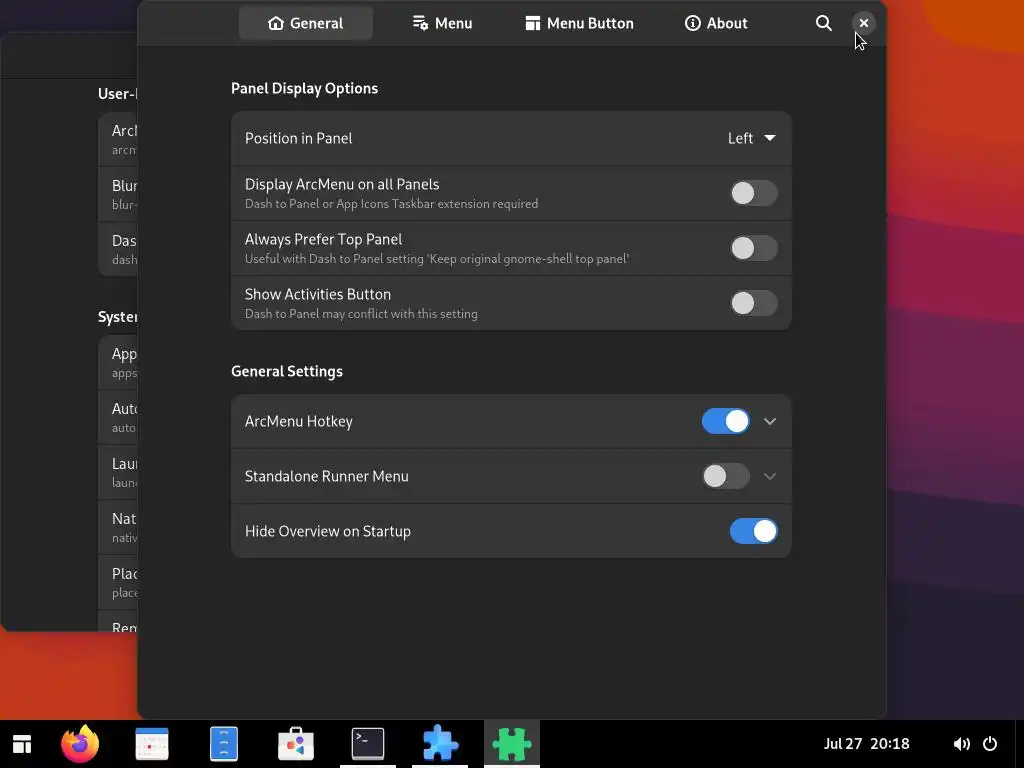Launch Firefox from the taskbar
This screenshot has width=1024, height=768.
(80, 744)
